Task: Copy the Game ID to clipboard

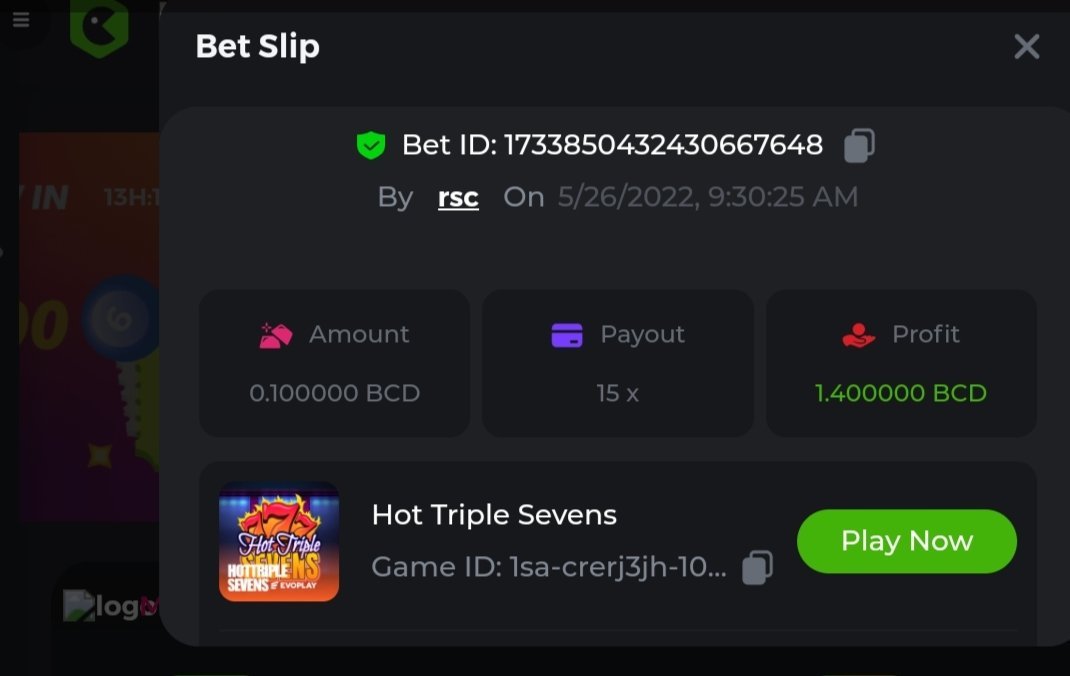Action: pos(757,568)
